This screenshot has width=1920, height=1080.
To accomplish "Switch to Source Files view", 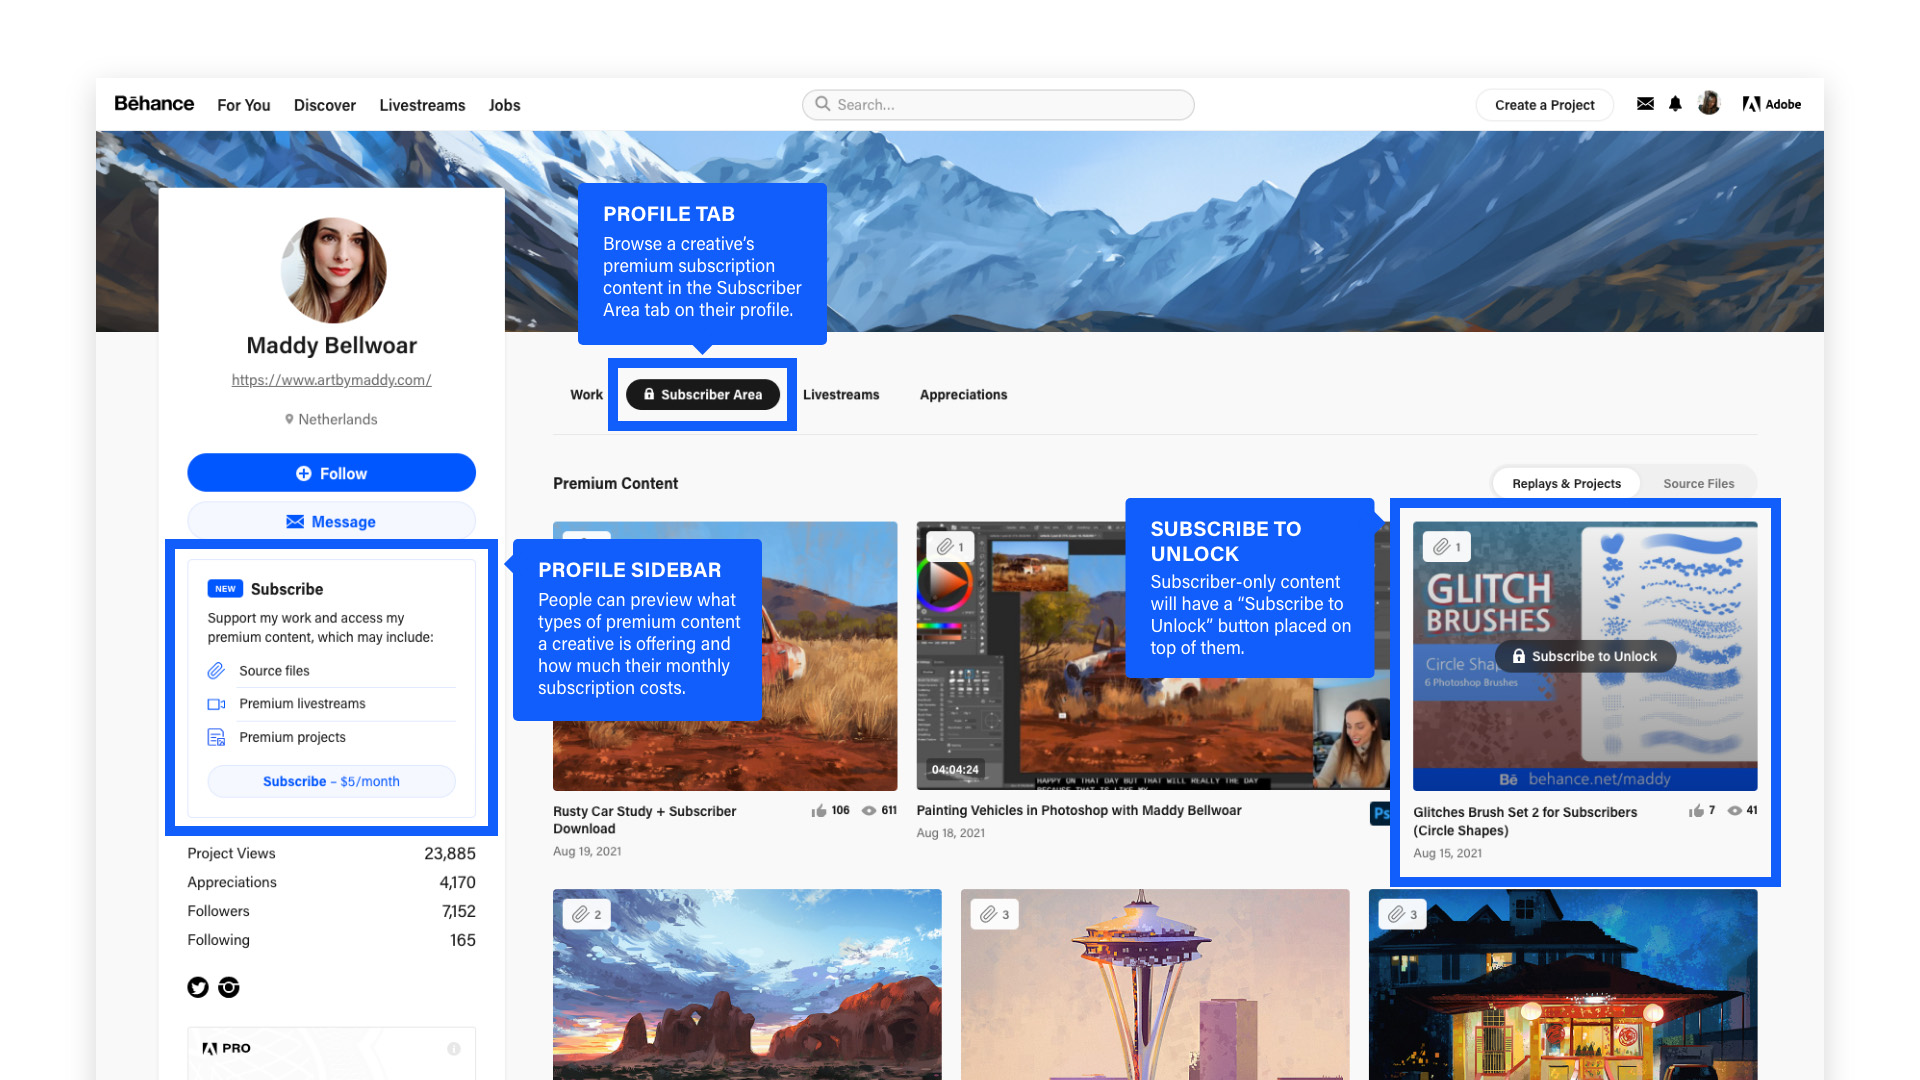I will tap(1698, 483).
